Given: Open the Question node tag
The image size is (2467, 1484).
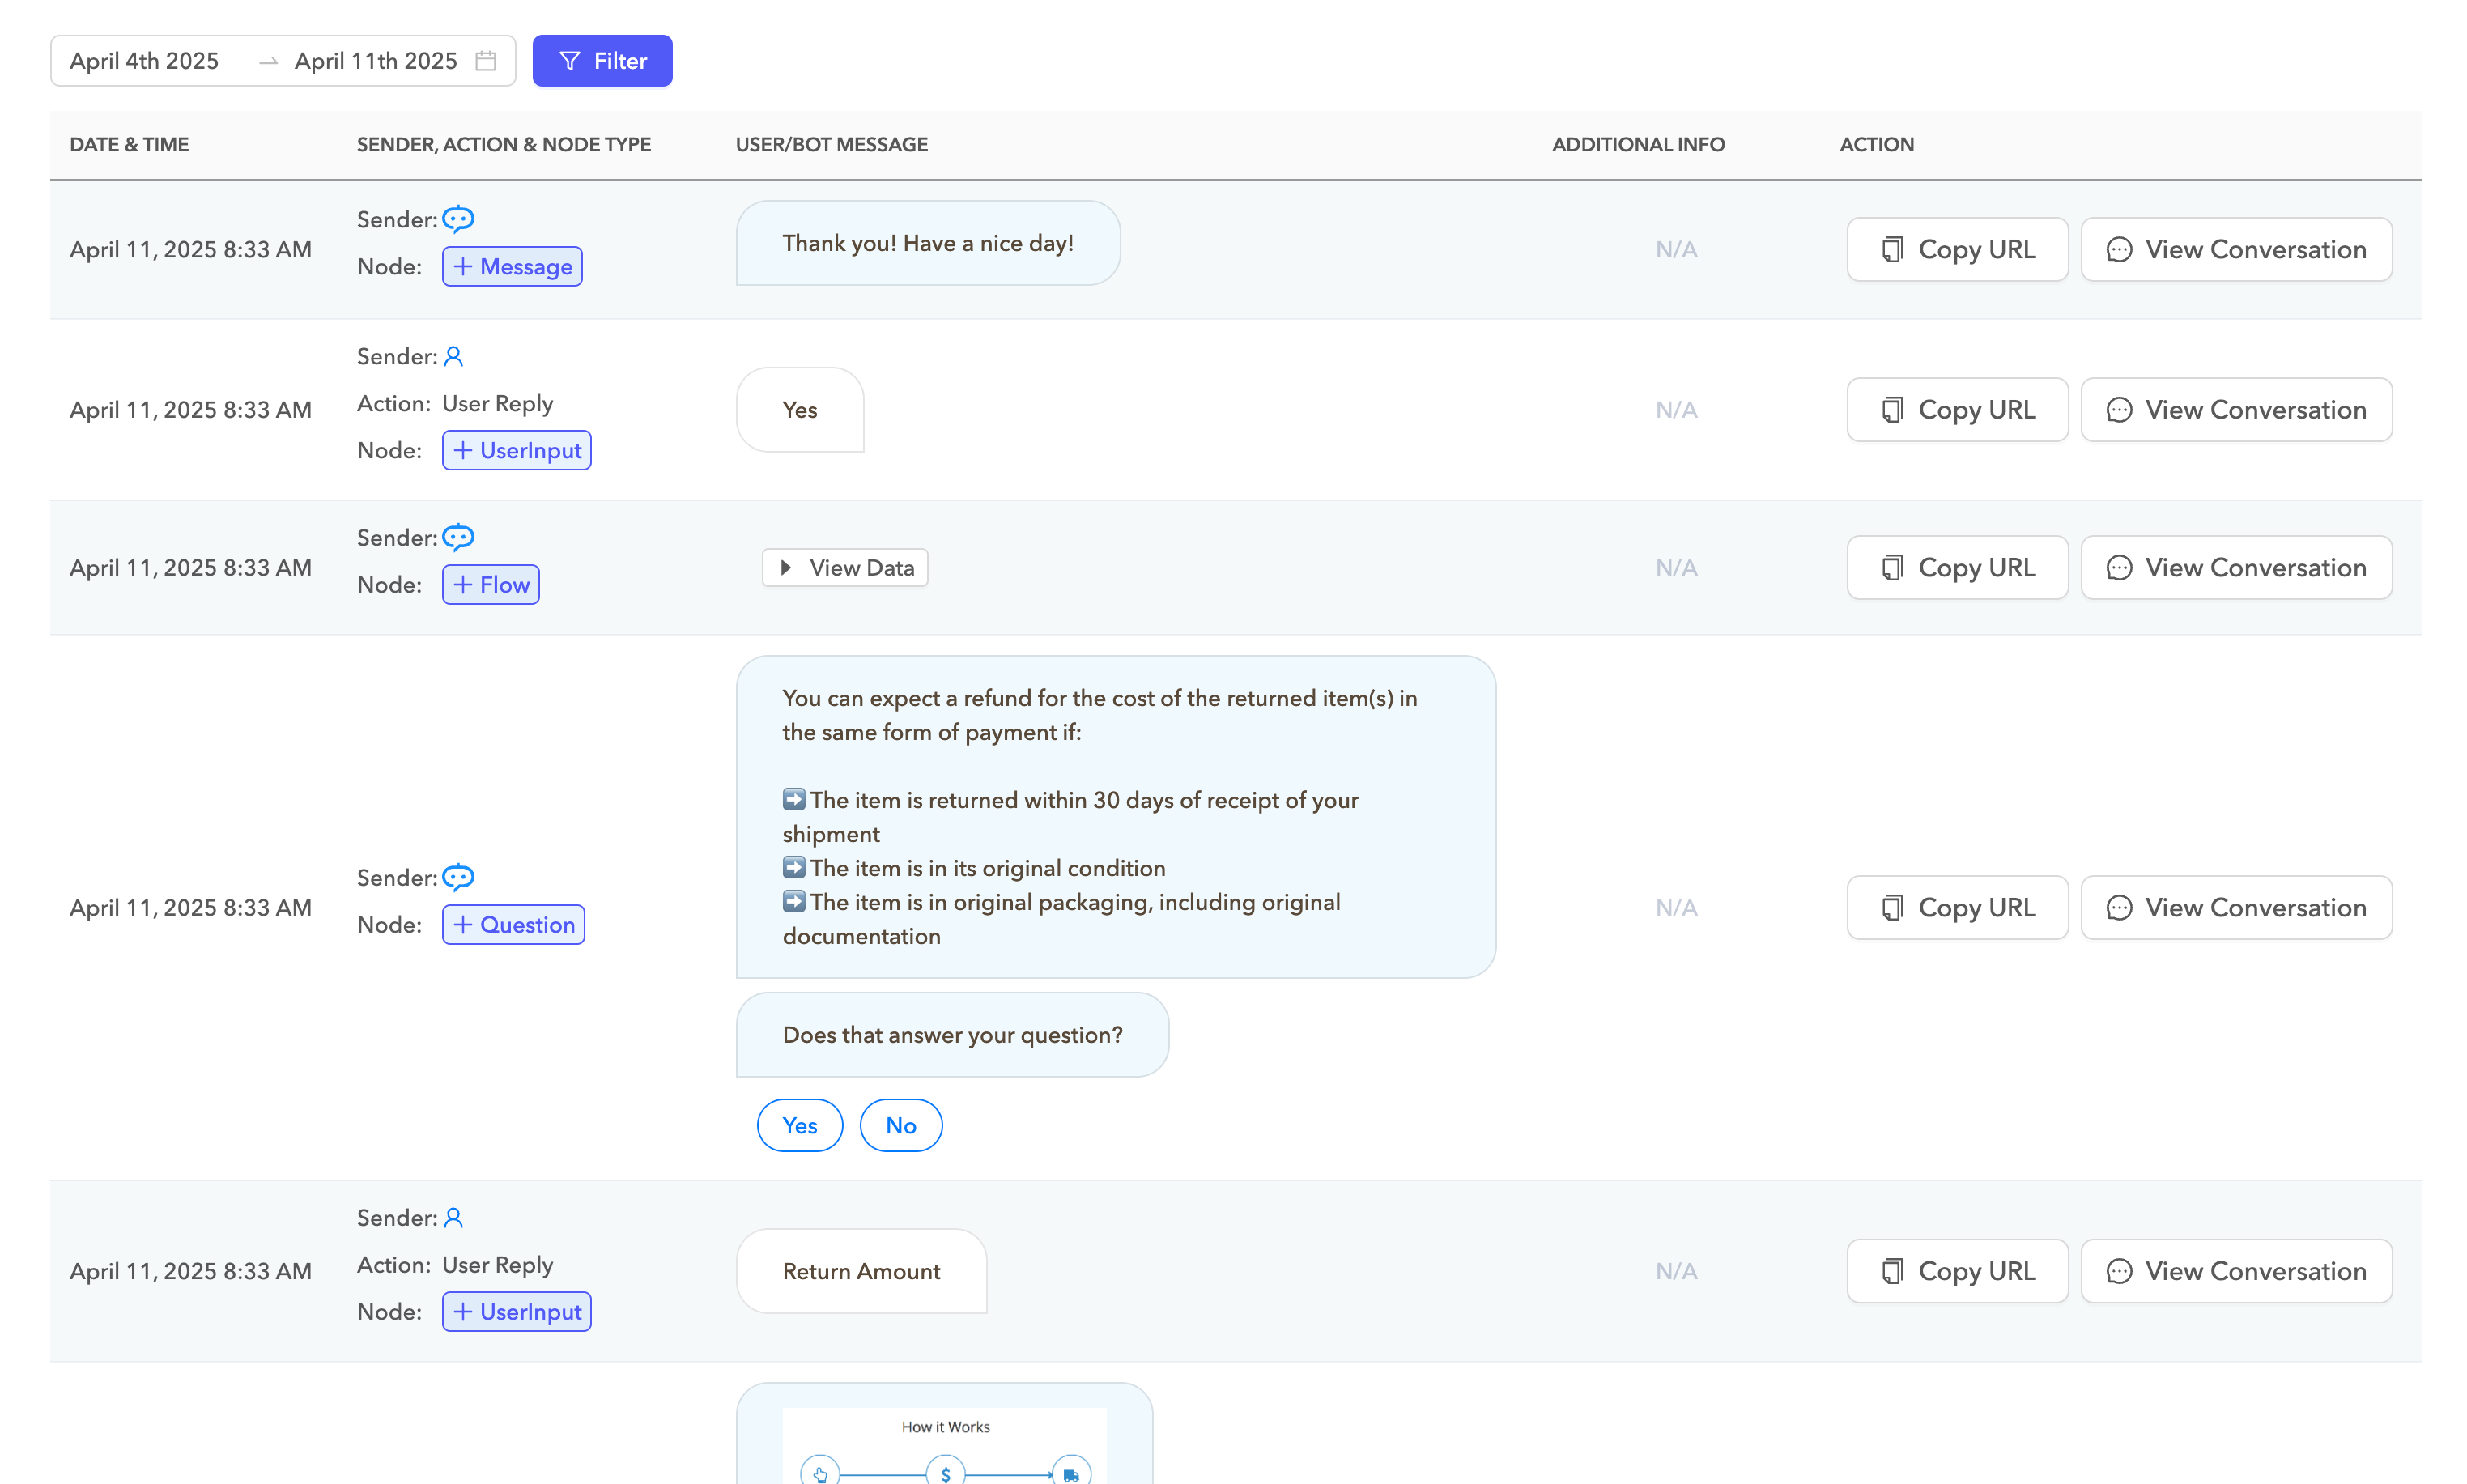Looking at the screenshot, I should [x=513, y=925].
